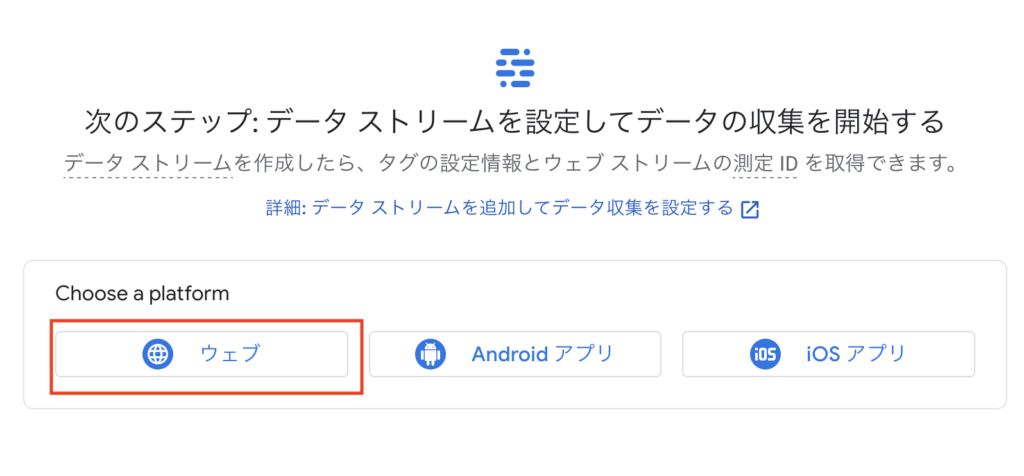Image resolution: width=1024 pixels, height=476 pixels.
Task: Choose the iOS アプリ platform button
Action: click(x=828, y=354)
